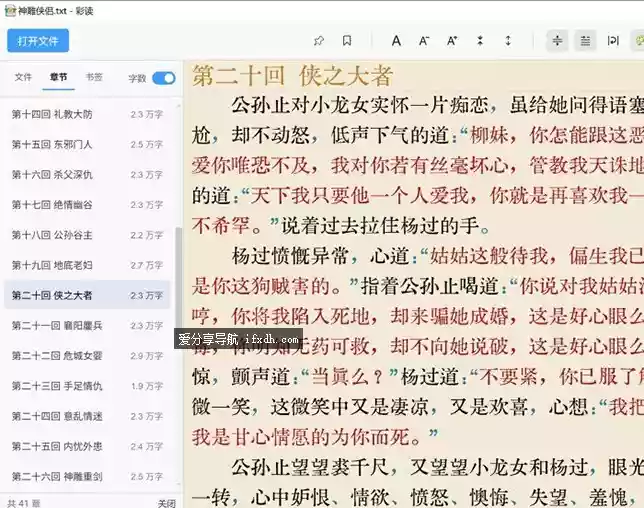Screen dimensions: 644x508
Task: Click the pin icon in the toolbar
Action: tap(319, 41)
